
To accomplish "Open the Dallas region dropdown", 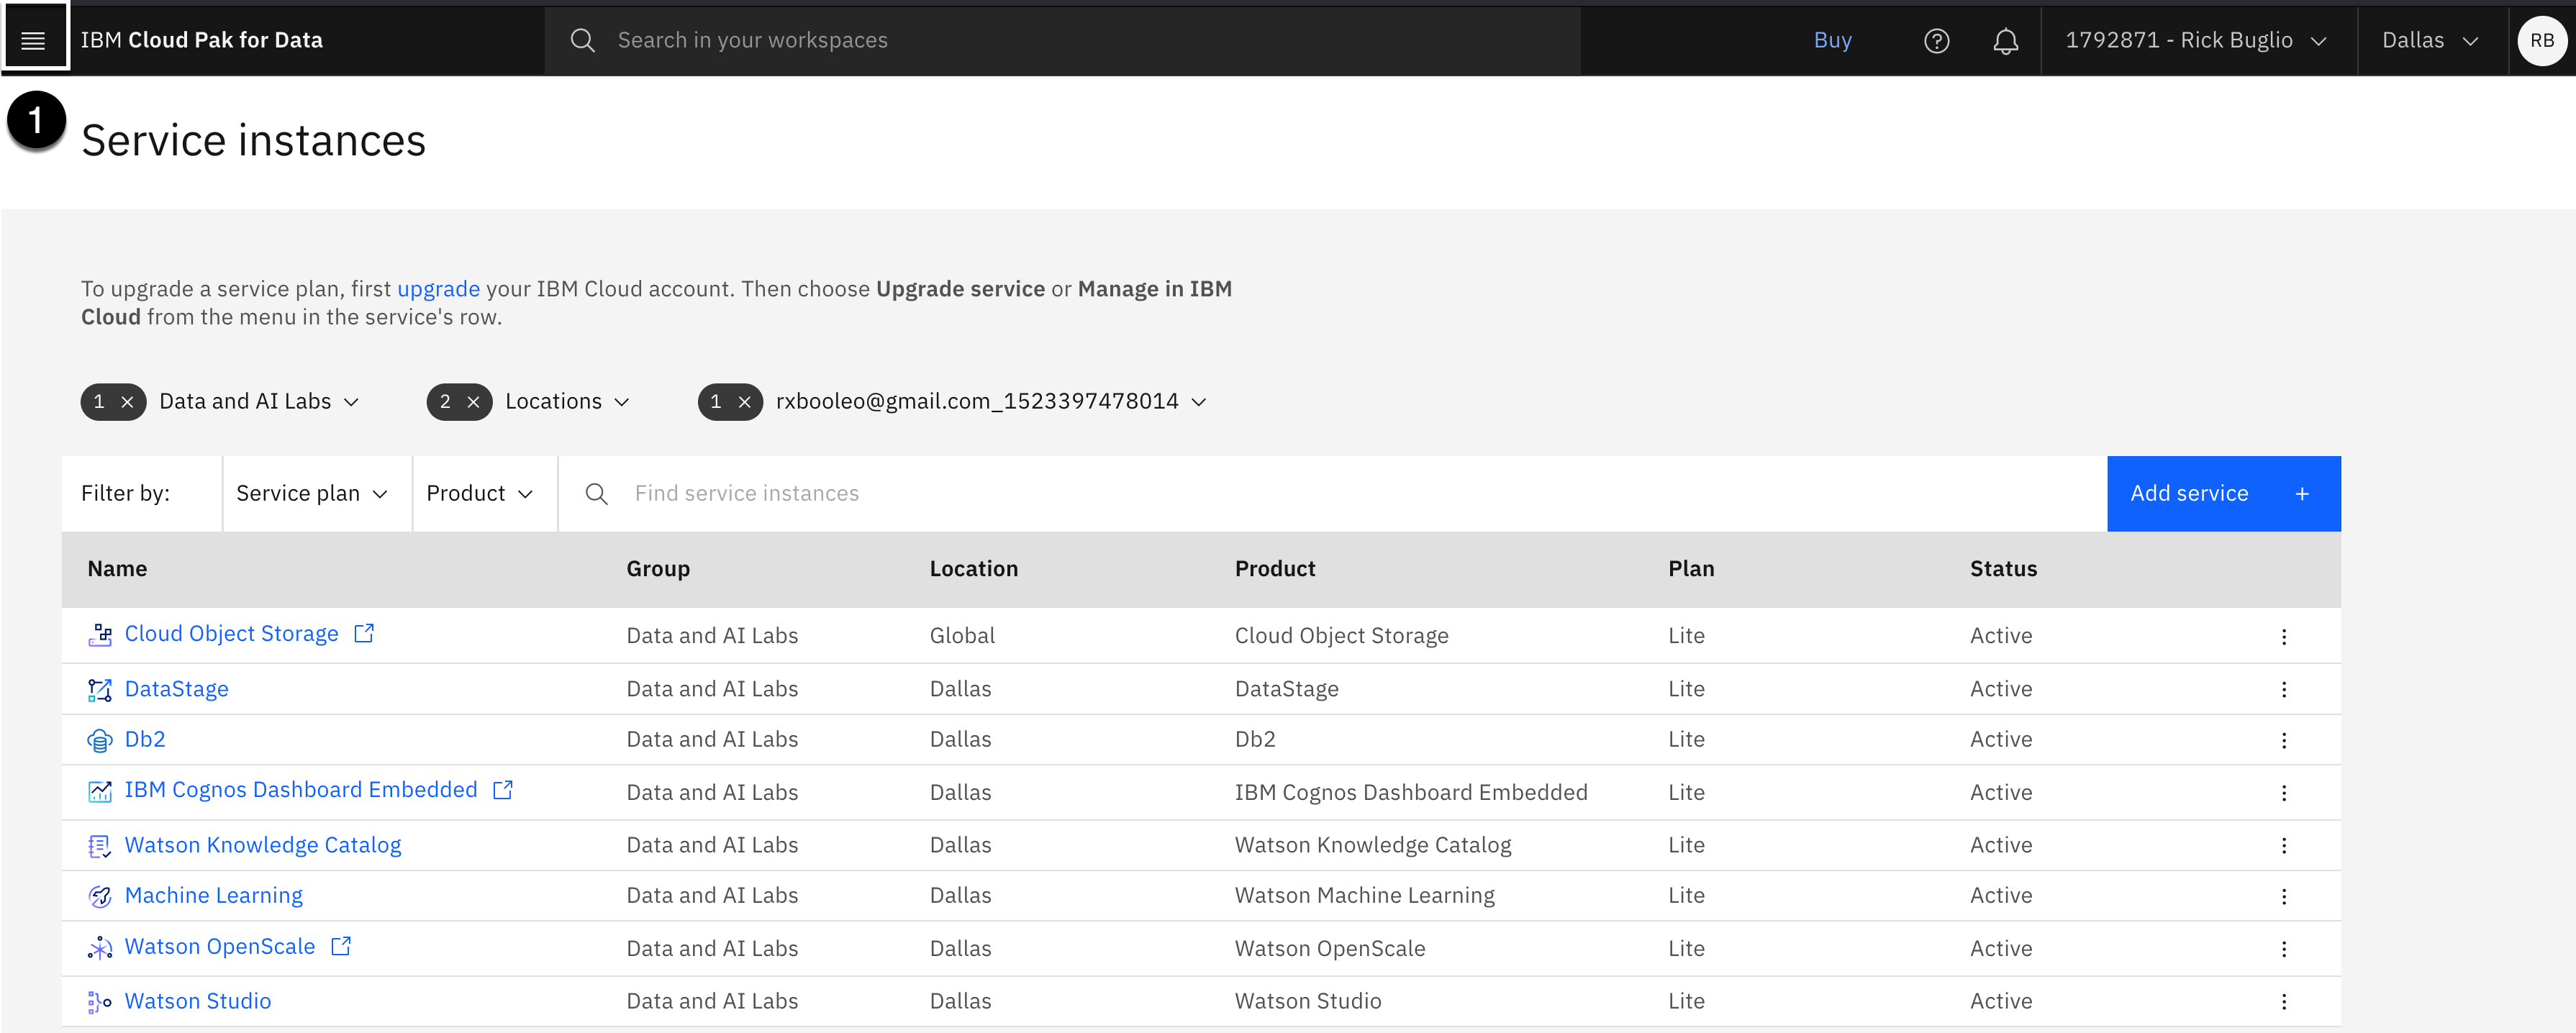I will pos(2430,40).
